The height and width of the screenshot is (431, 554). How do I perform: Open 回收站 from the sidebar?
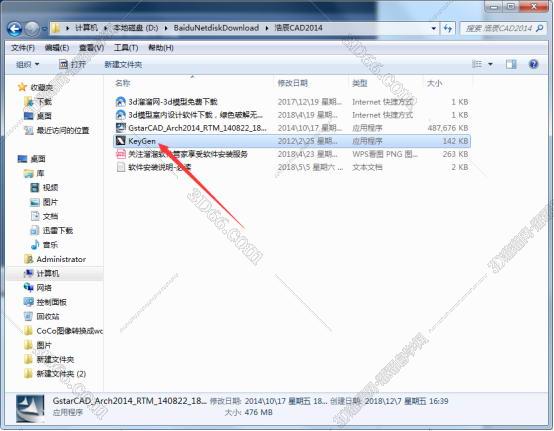point(42,317)
